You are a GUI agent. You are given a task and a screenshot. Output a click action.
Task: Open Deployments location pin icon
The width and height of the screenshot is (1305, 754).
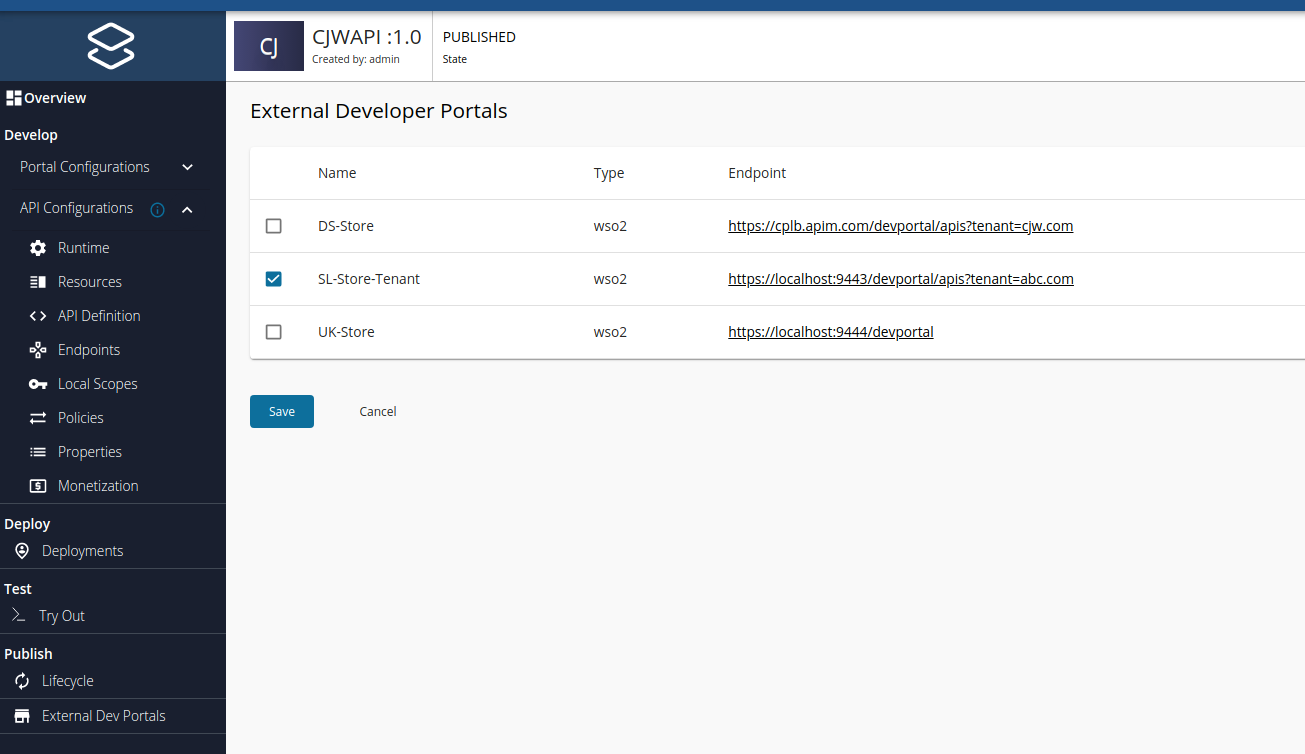tap(22, 550)
